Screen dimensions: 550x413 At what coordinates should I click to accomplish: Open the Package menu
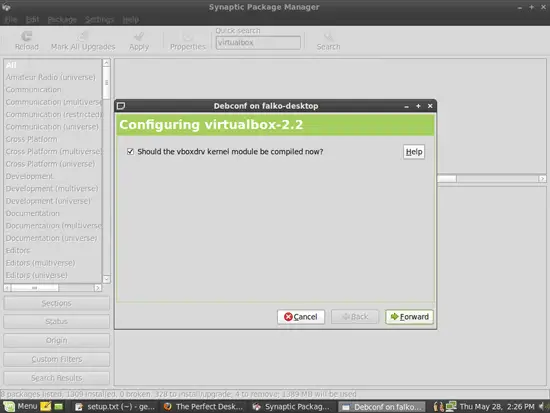coord(62,20)
